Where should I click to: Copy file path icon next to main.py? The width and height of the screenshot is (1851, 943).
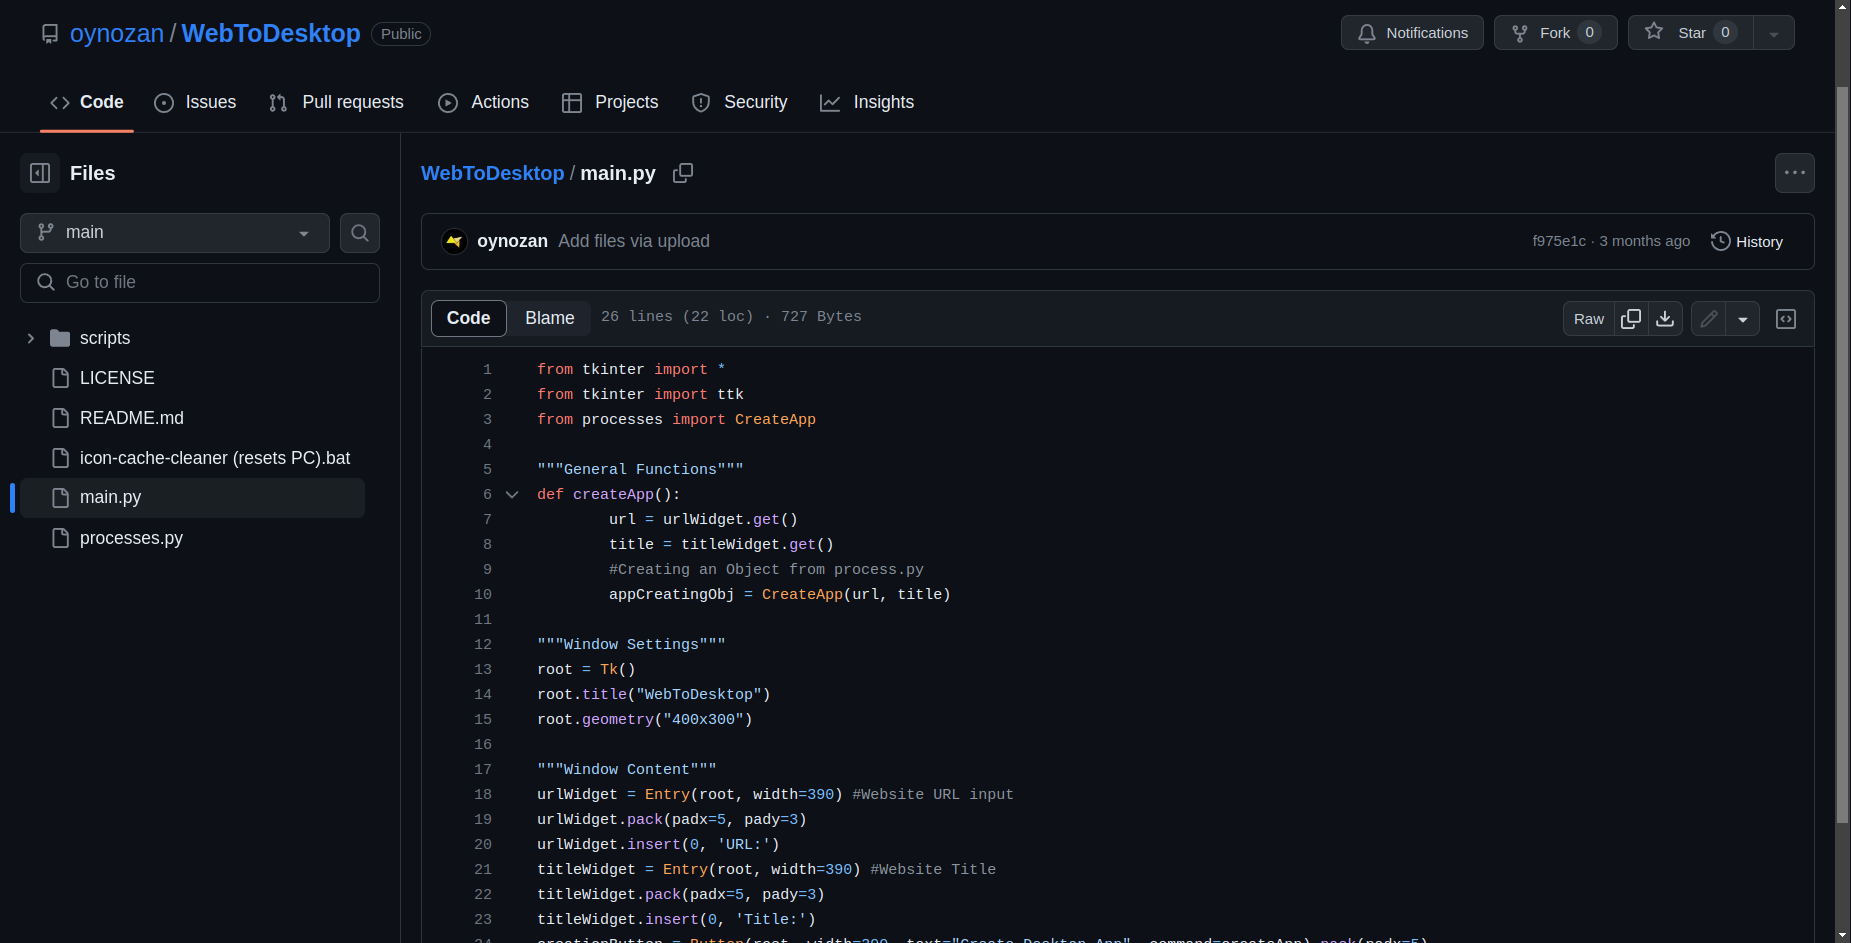[683, 173]
